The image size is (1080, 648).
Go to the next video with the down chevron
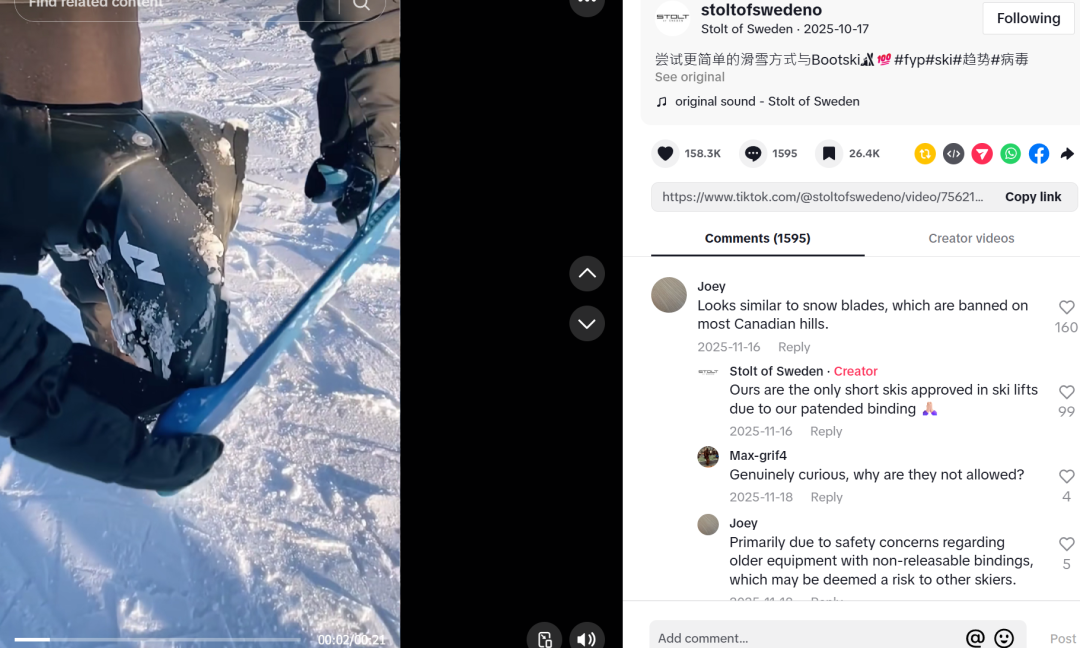tap(587, 323)
